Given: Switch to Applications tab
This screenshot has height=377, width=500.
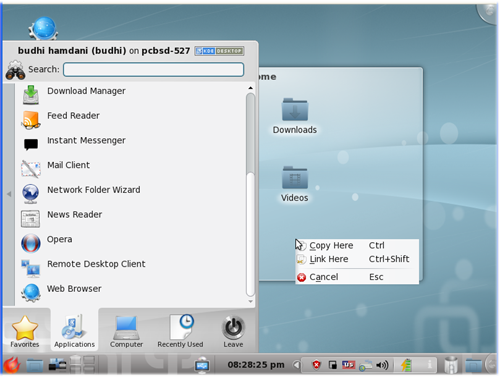Looking at the screenshot, I should click(74, 331).
